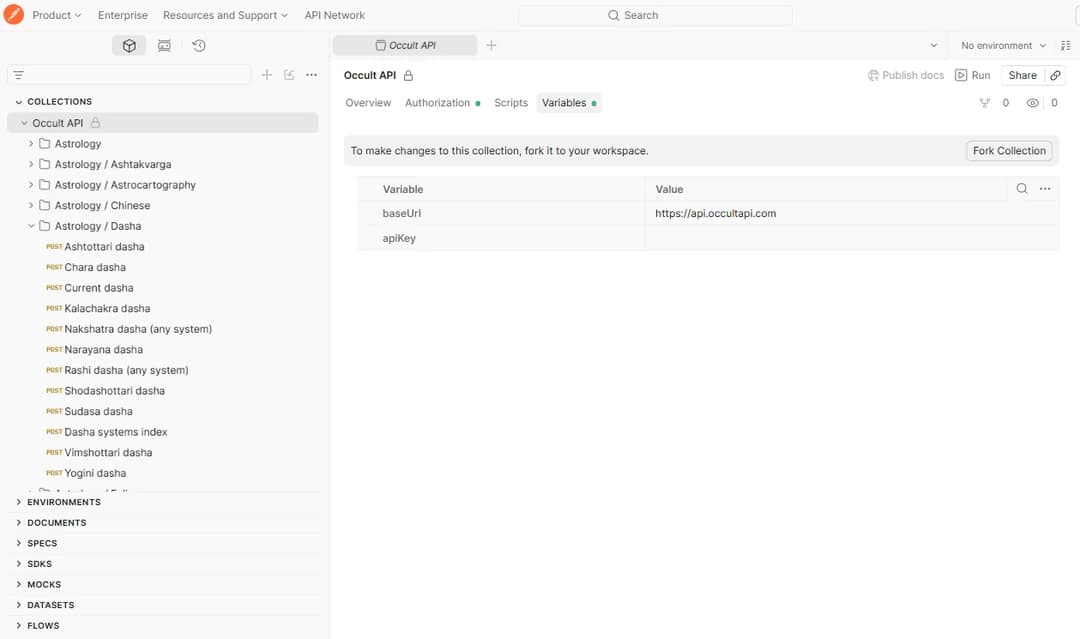Viewport: 1080px width, 639px height.
Task: Open the No environment selector
Action: coord(1004,45)
